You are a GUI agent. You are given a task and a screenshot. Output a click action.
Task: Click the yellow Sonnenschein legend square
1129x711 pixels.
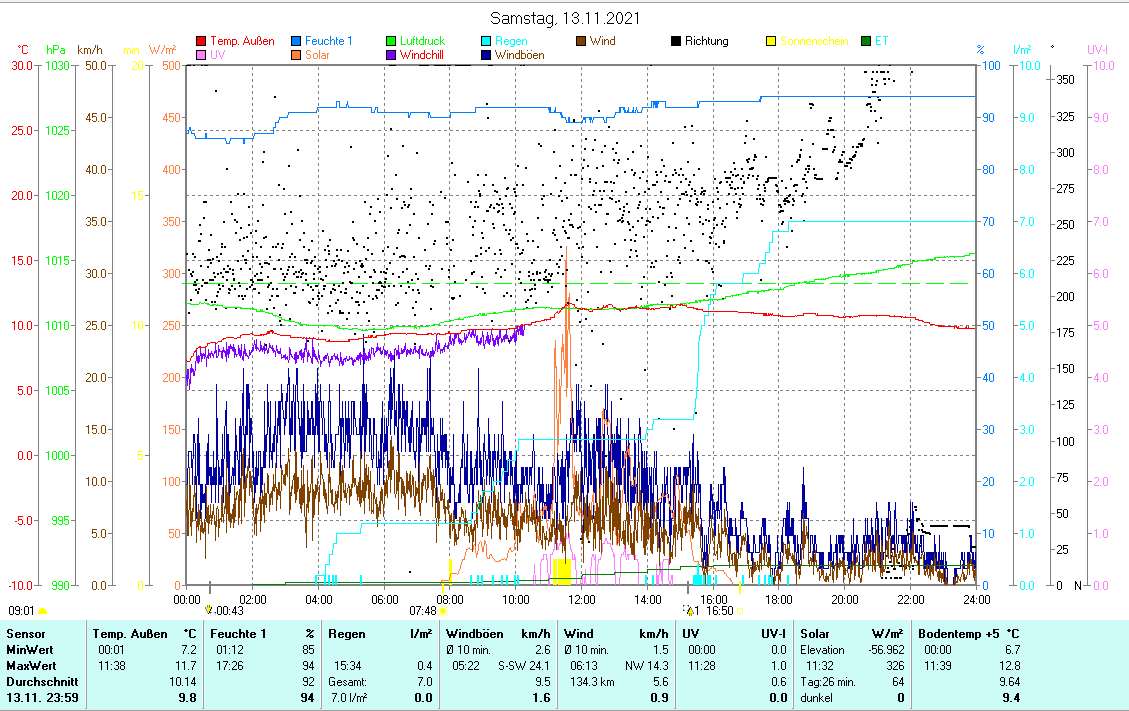pos(771,42)
